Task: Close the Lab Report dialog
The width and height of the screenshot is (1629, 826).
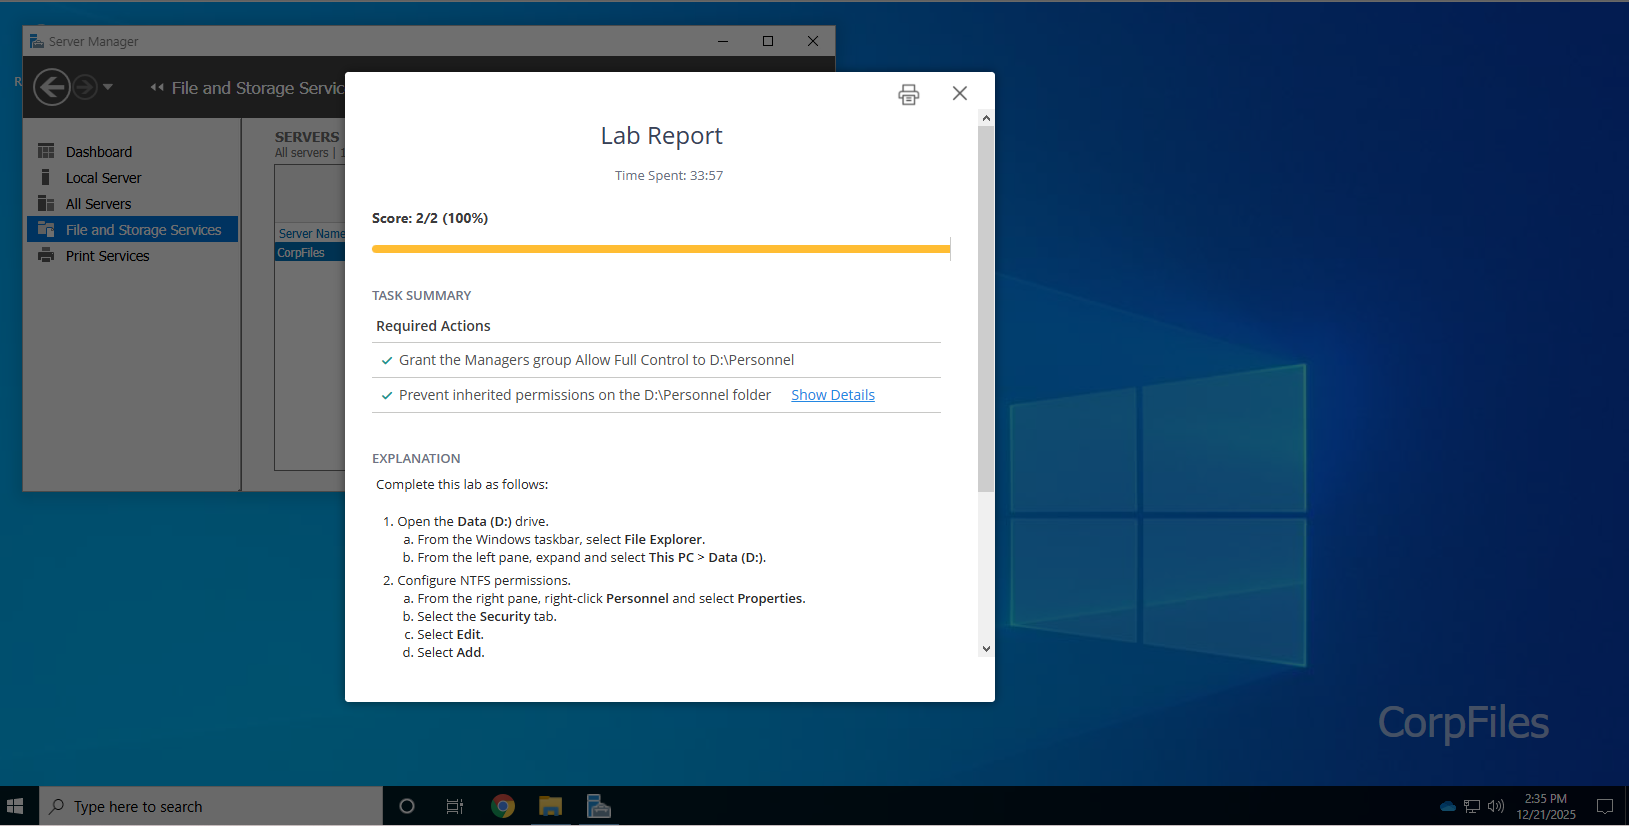Action: pyautogui.click(x=960, y=93)
